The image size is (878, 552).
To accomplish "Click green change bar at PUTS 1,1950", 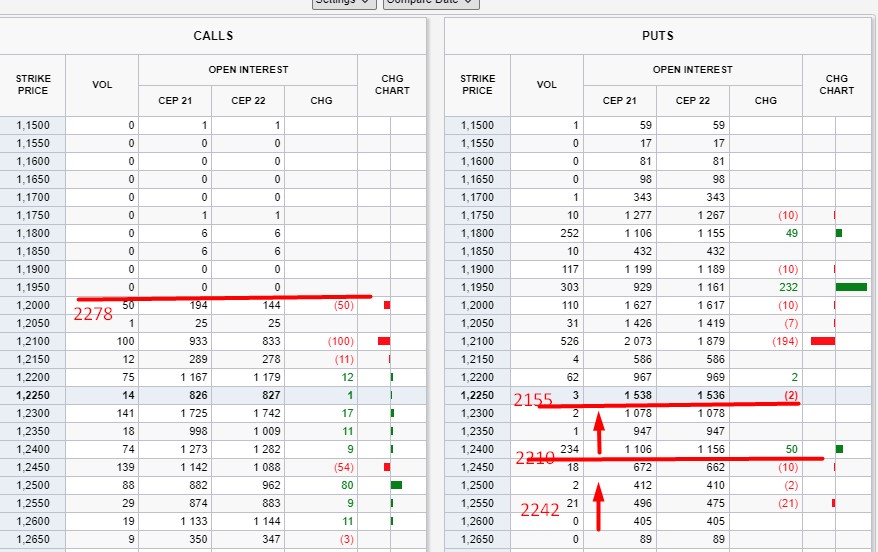I will click(851, 287).
